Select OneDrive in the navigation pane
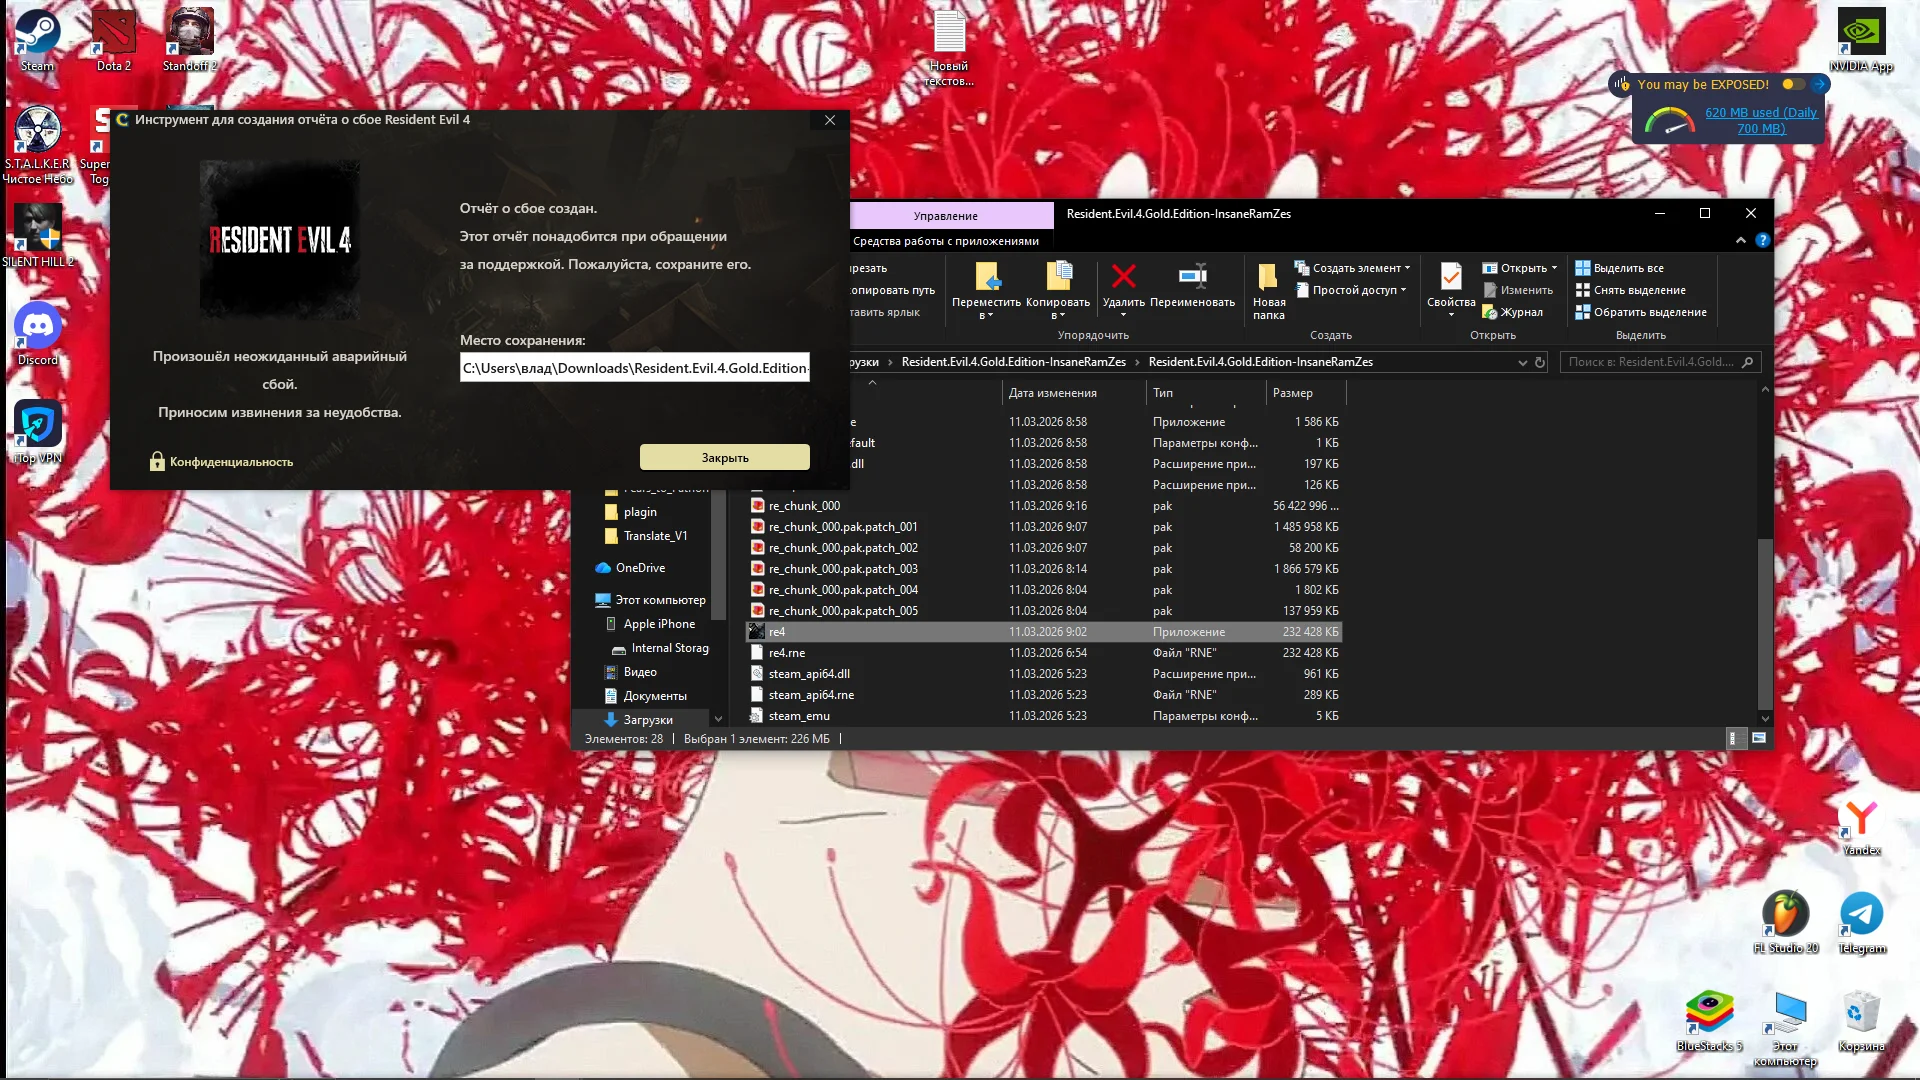The height and width of the screenshot is (1080, 1920). point(640,568)
